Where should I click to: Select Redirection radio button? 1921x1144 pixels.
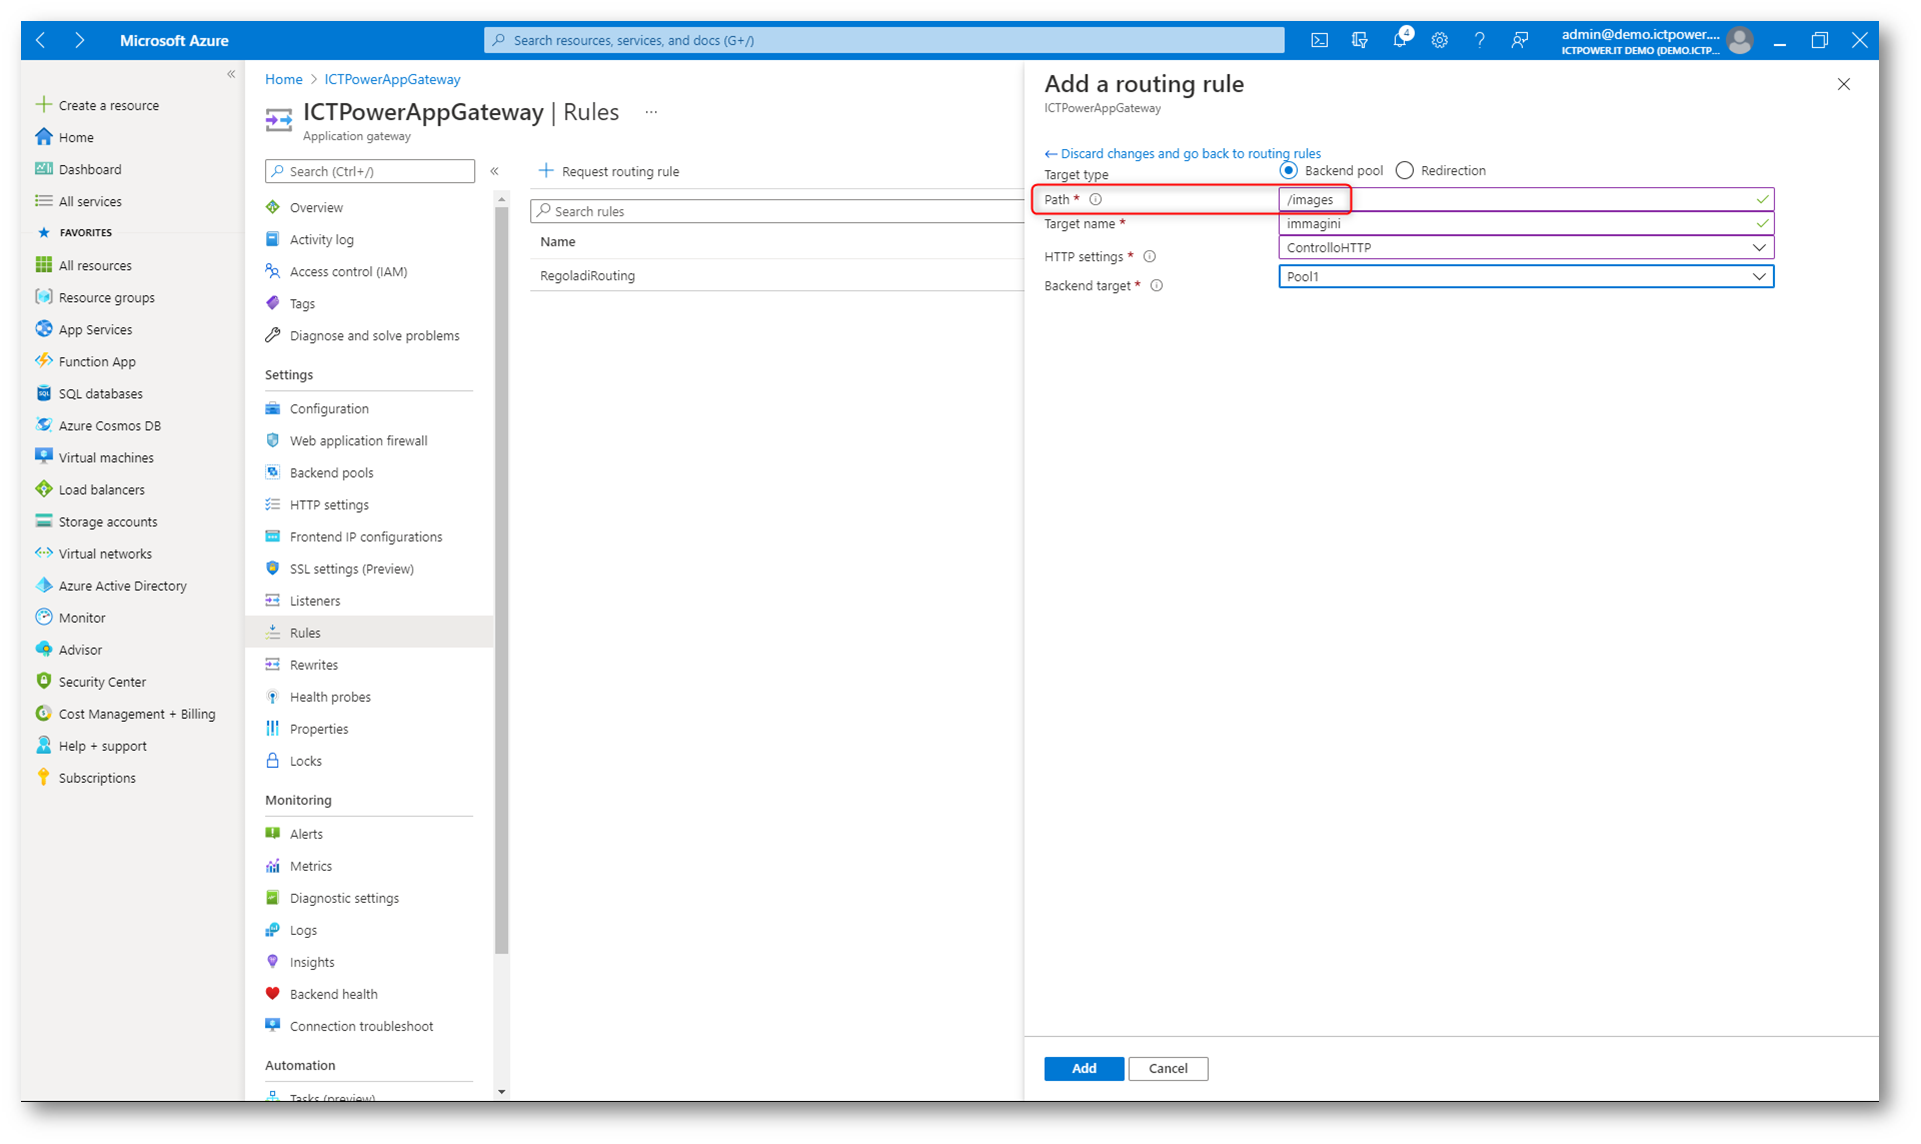coord(1405,170)
